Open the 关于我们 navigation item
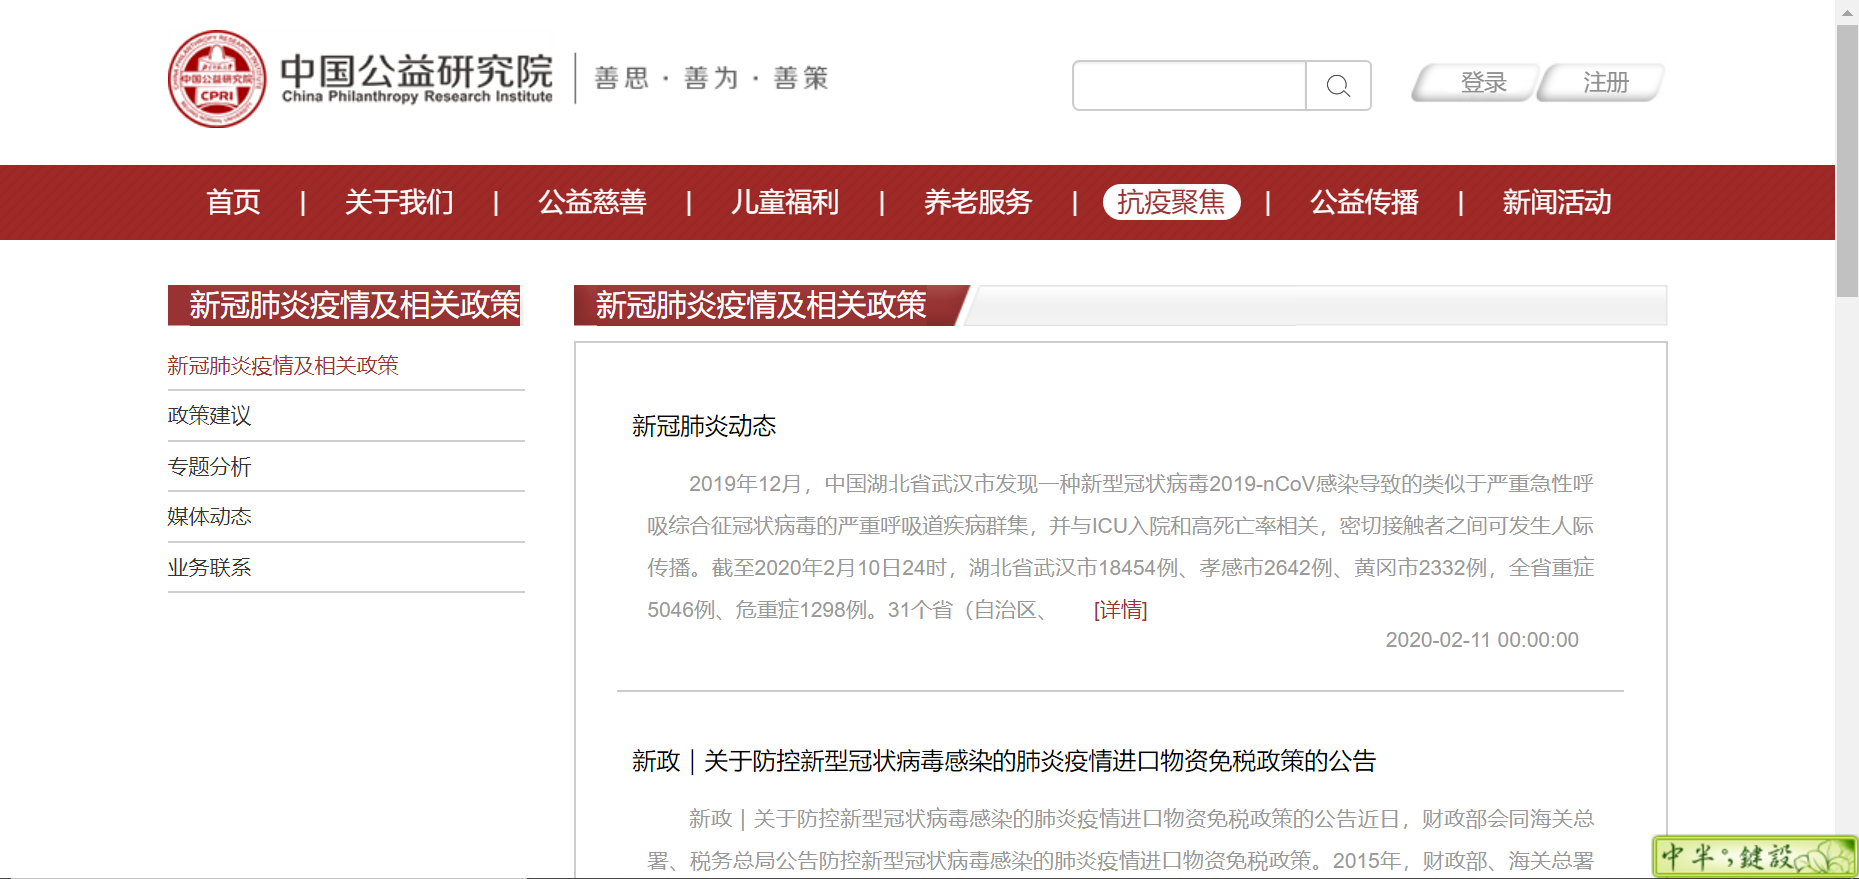Image resolution: width=1859 pixels, height=879 pixels. click(399, 202)
